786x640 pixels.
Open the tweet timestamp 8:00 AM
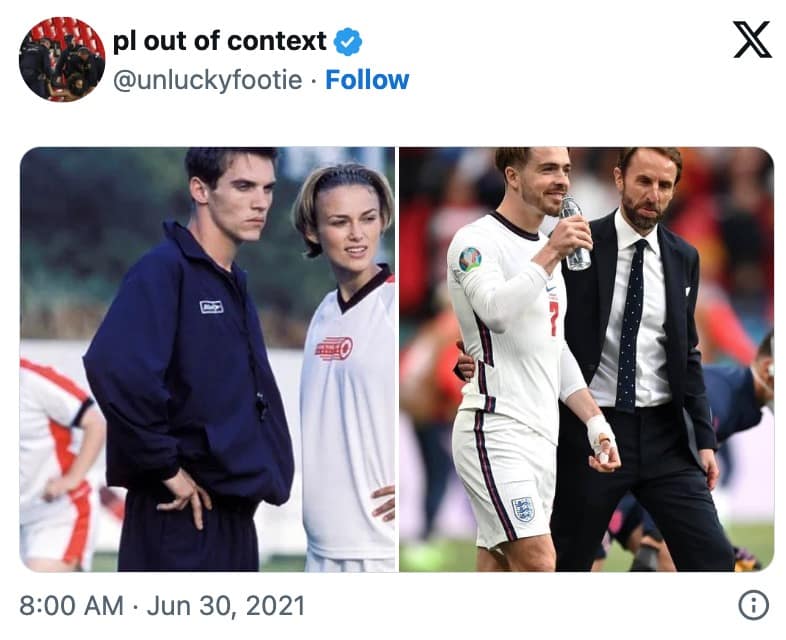click(70, 606)
